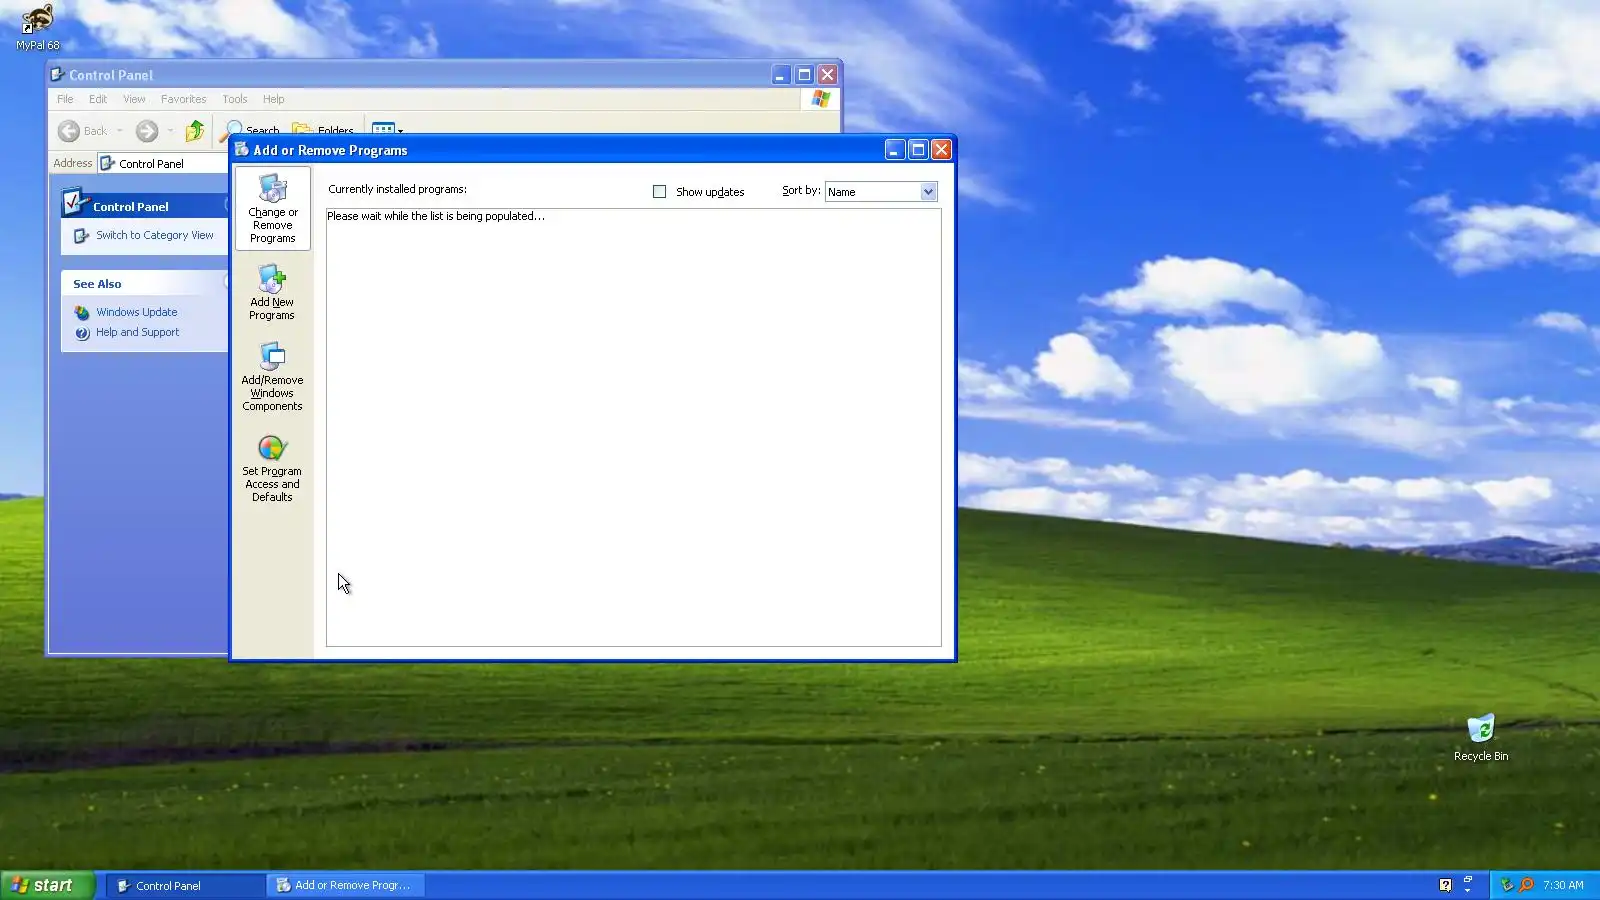Switch to Add or Remove Programs taskbar button
Screen dimensions: 1600x900
click(346, 885)
